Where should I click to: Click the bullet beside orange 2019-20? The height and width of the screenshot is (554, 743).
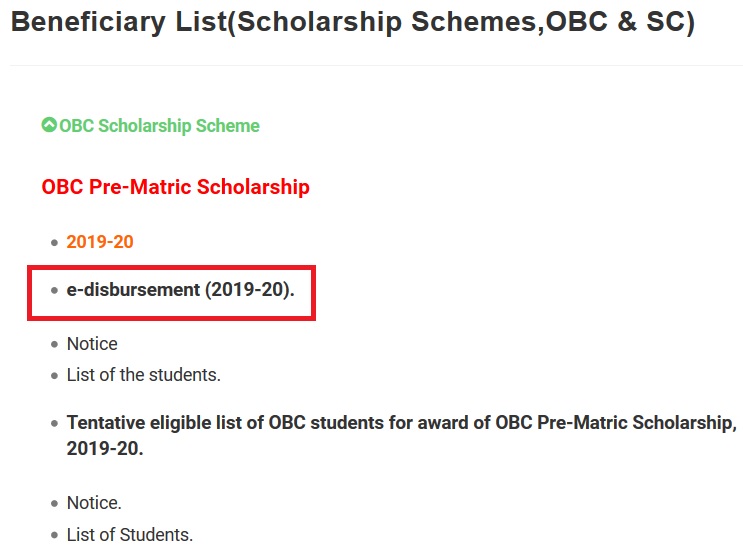54,243
